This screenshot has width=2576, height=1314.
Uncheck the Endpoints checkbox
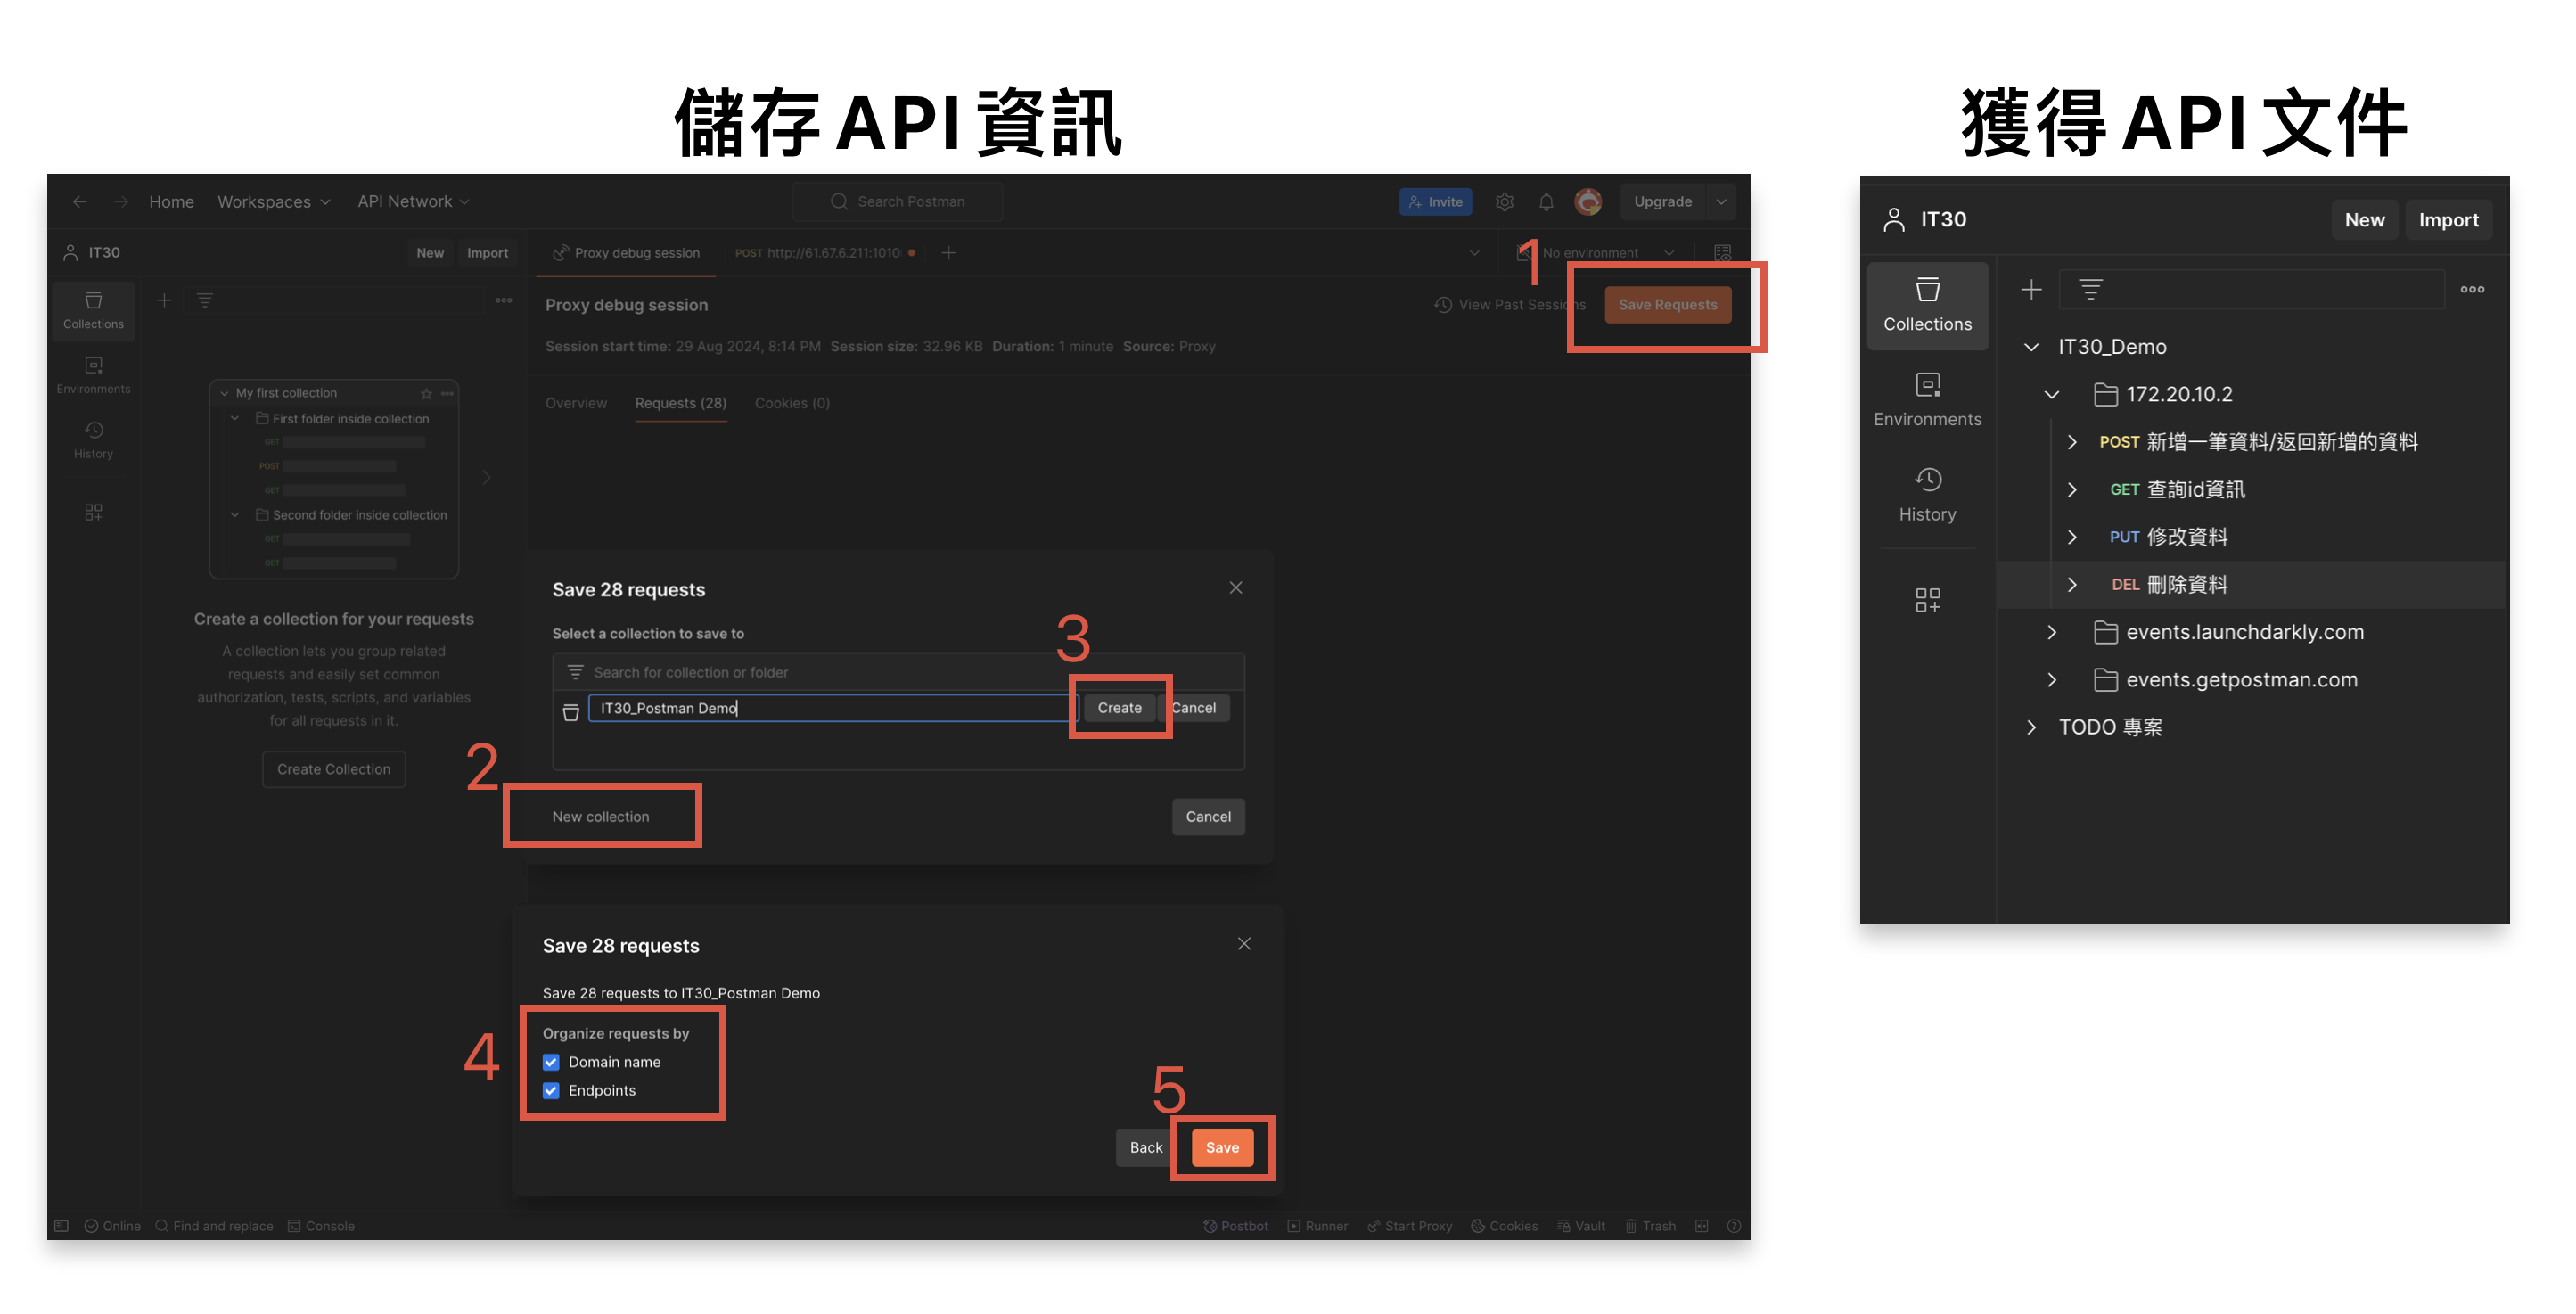(551, 1090)
